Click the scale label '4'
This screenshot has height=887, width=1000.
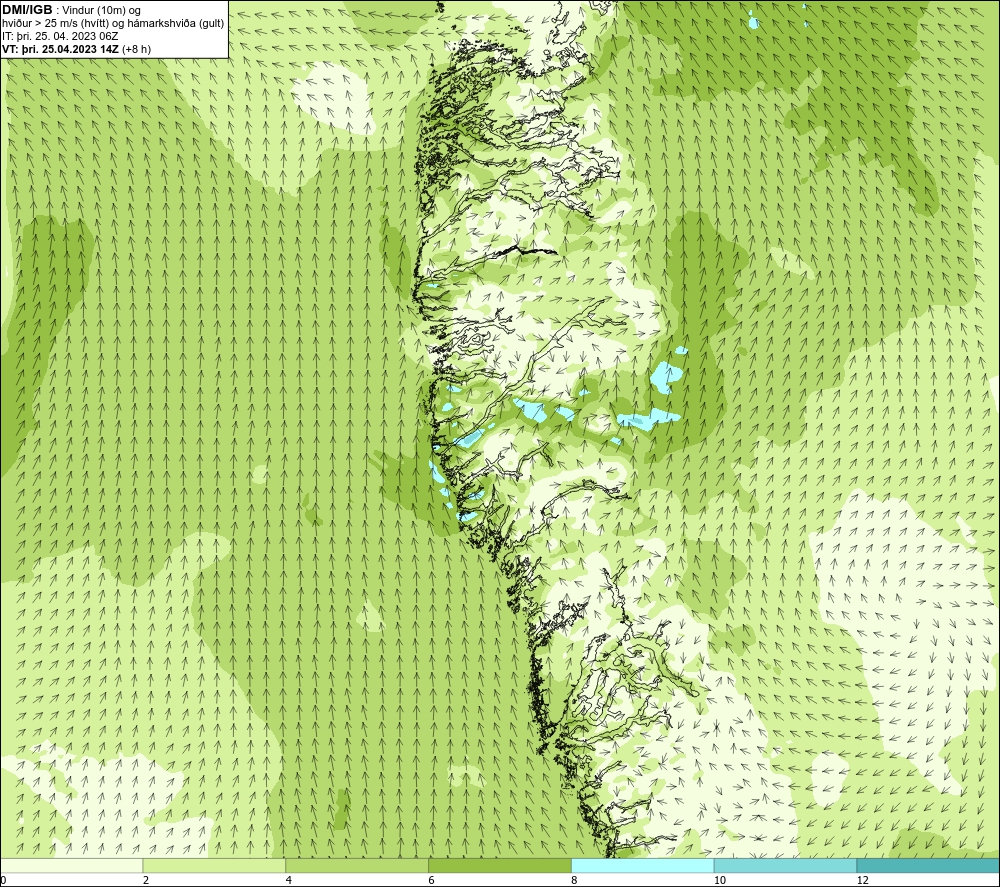tap(289, 880)
